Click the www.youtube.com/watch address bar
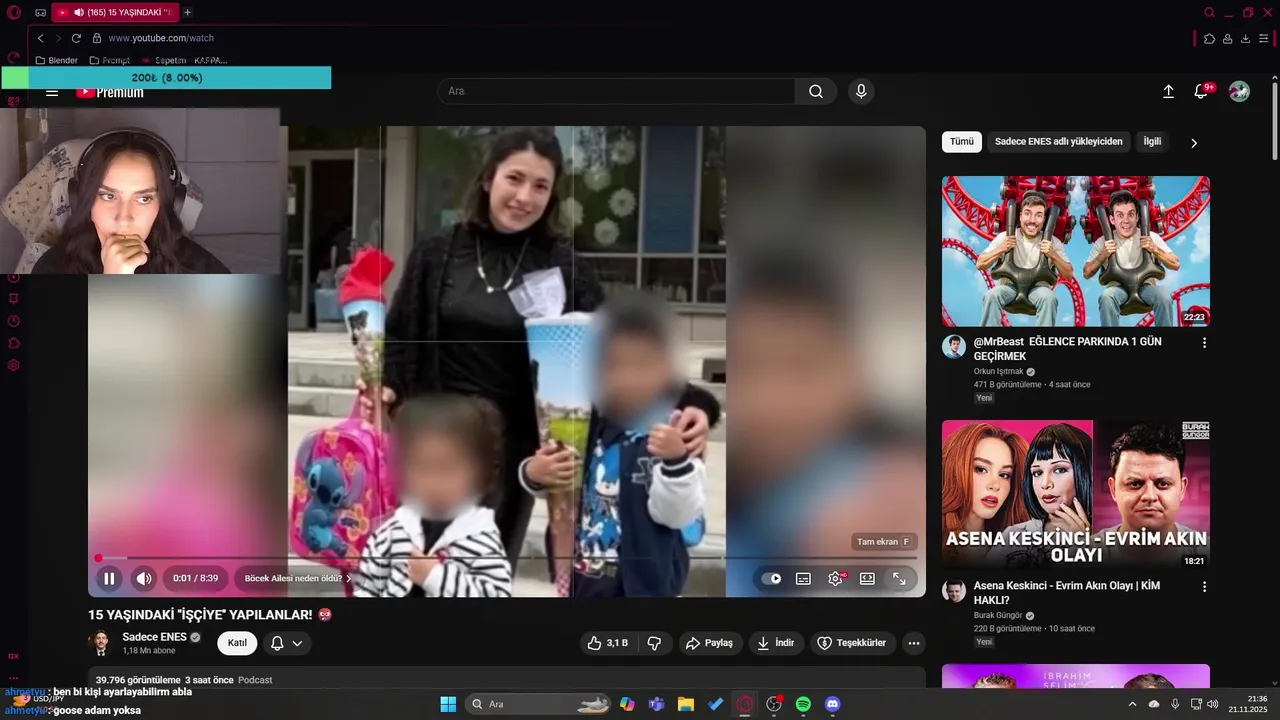 (x=161, y=38)
